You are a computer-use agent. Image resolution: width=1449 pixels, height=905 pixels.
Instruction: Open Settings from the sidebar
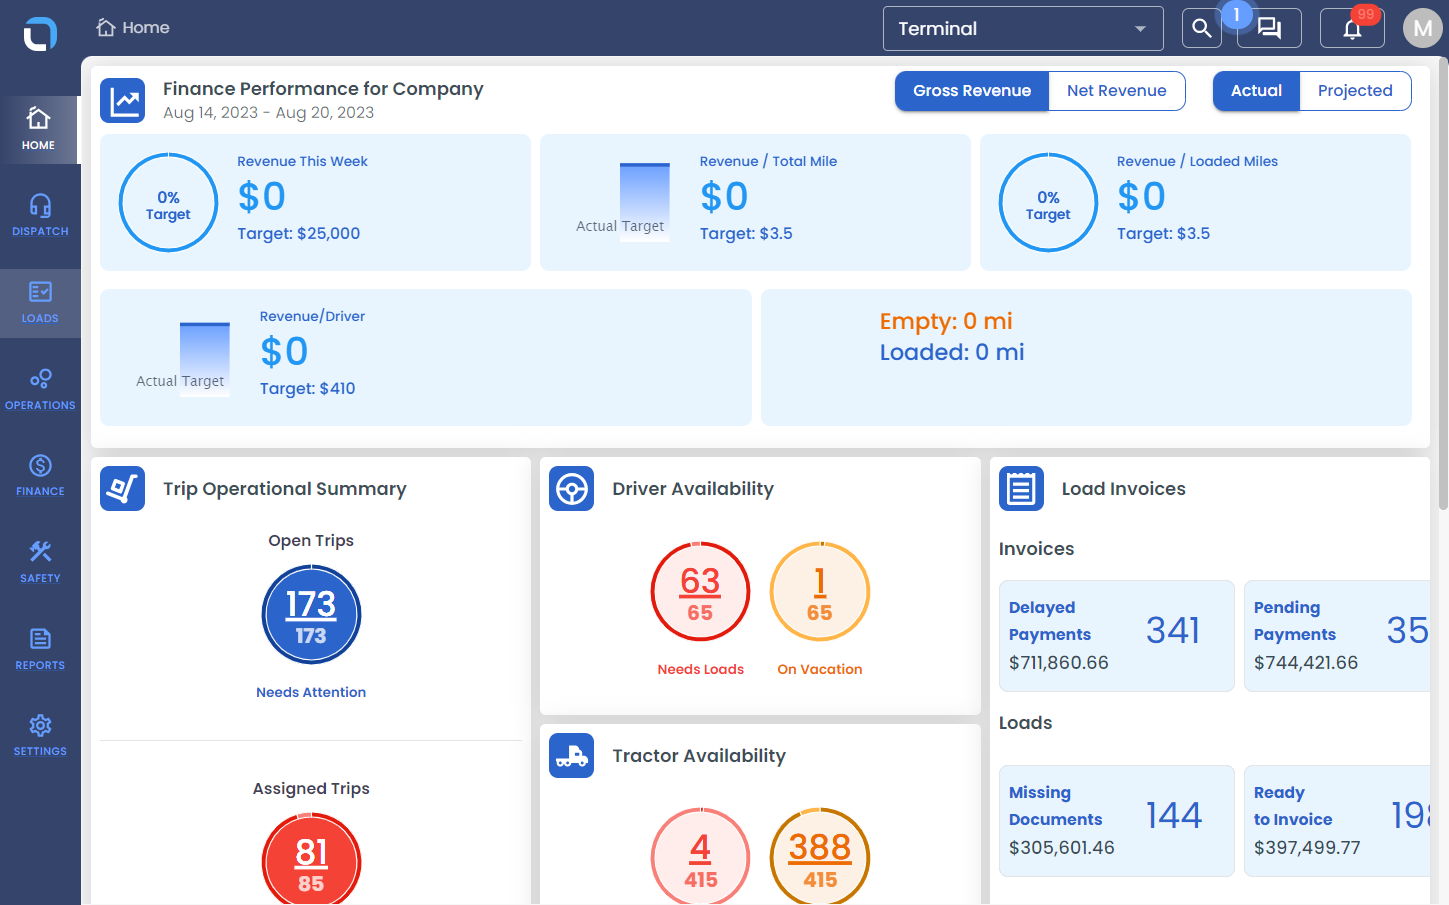[40, 735]
